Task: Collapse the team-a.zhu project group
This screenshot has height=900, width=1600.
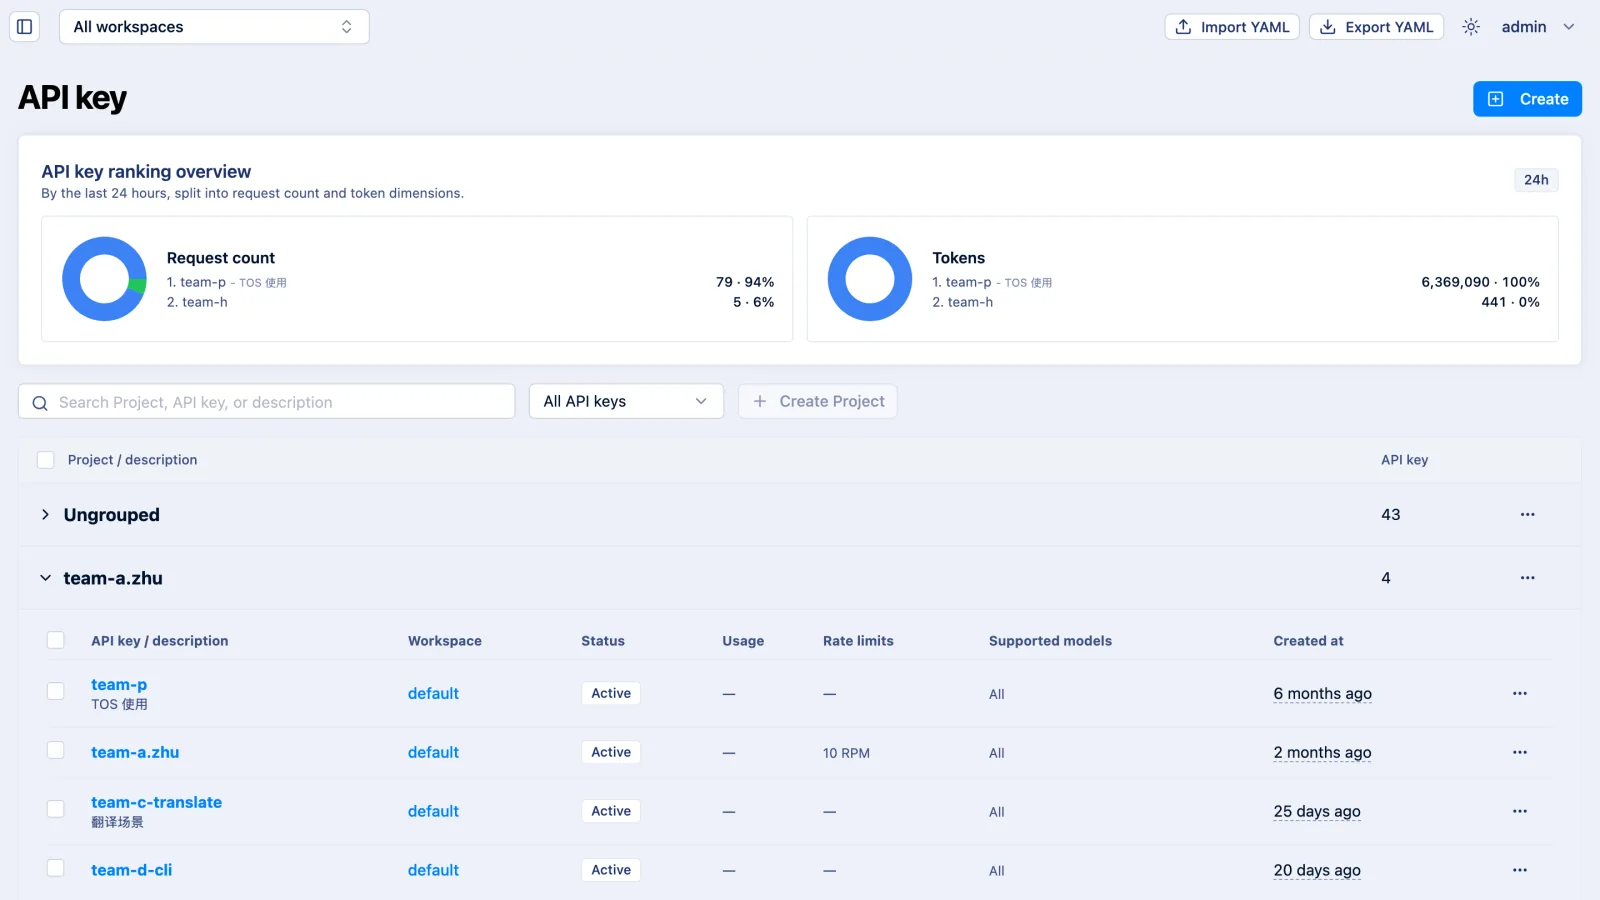Action: tap(45, 578)
